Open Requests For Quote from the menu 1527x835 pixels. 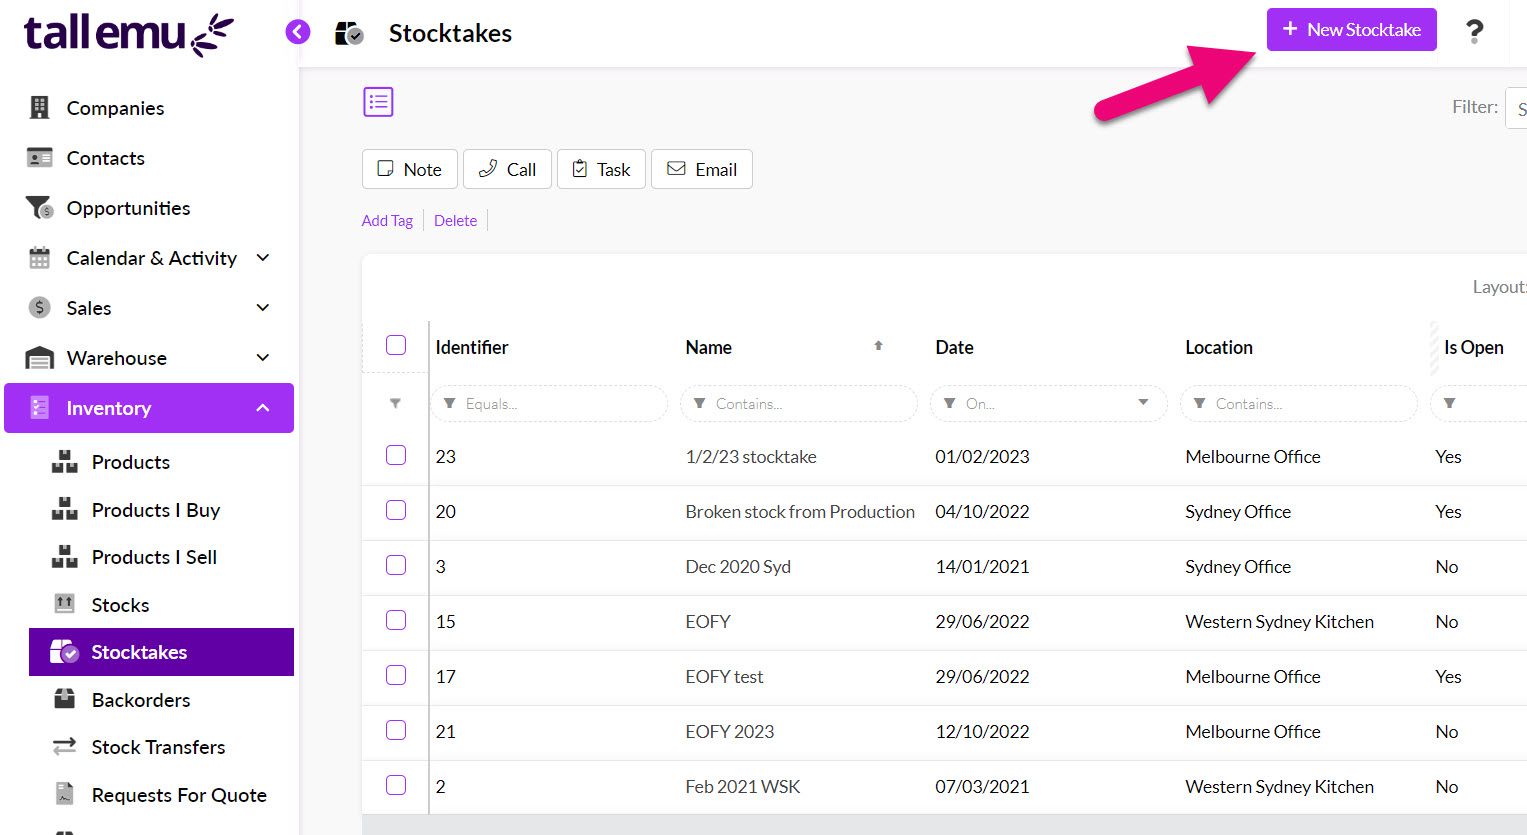pos(179,794)
